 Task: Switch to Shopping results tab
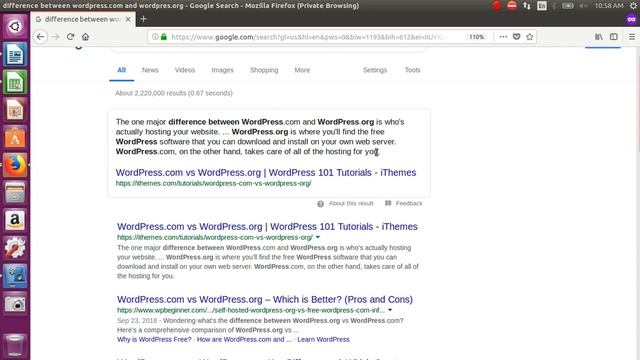click(264, 70)
